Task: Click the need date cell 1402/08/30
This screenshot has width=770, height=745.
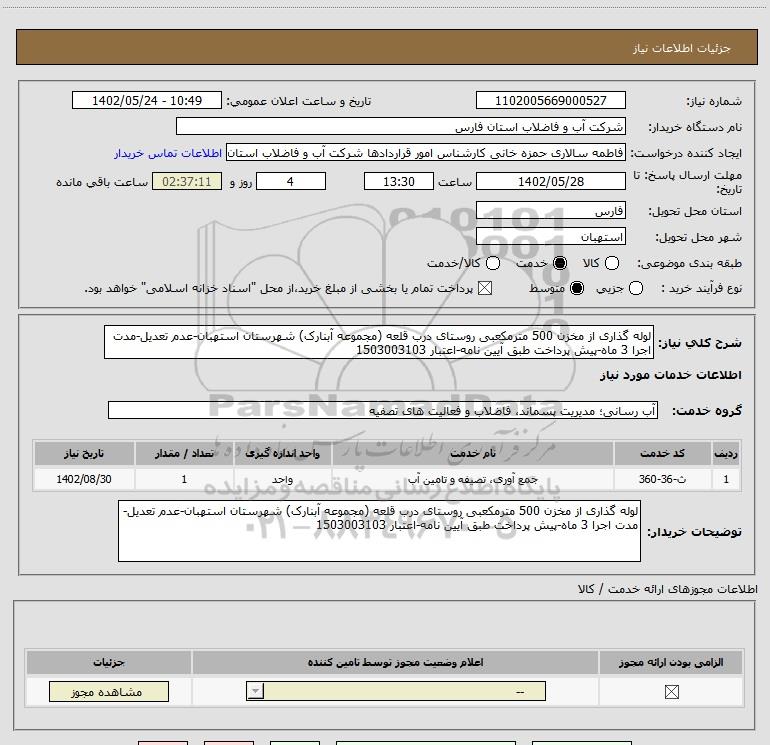Action: tap(84, 479)
